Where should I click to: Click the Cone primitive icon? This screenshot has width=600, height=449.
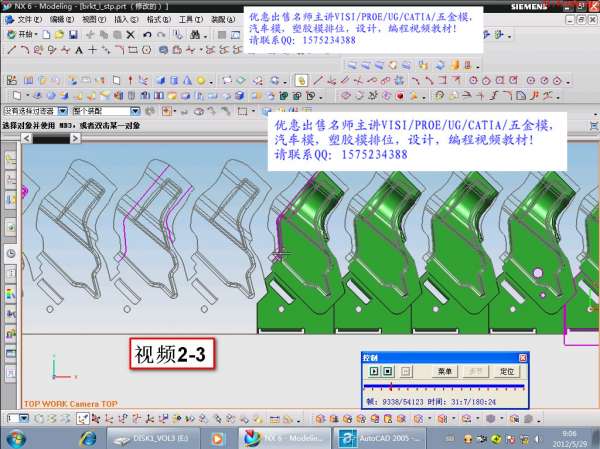pyautogui.click(x=187, y=80)
